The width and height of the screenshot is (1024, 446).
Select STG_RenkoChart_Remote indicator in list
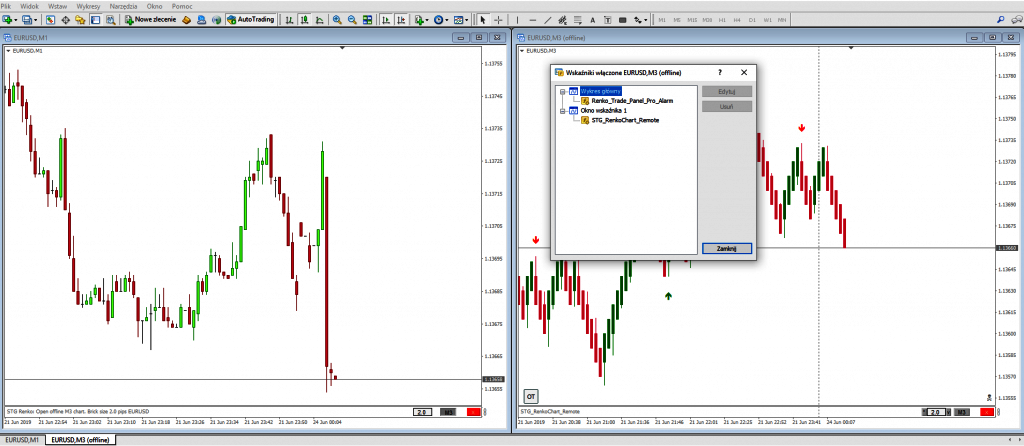(625, 121)
